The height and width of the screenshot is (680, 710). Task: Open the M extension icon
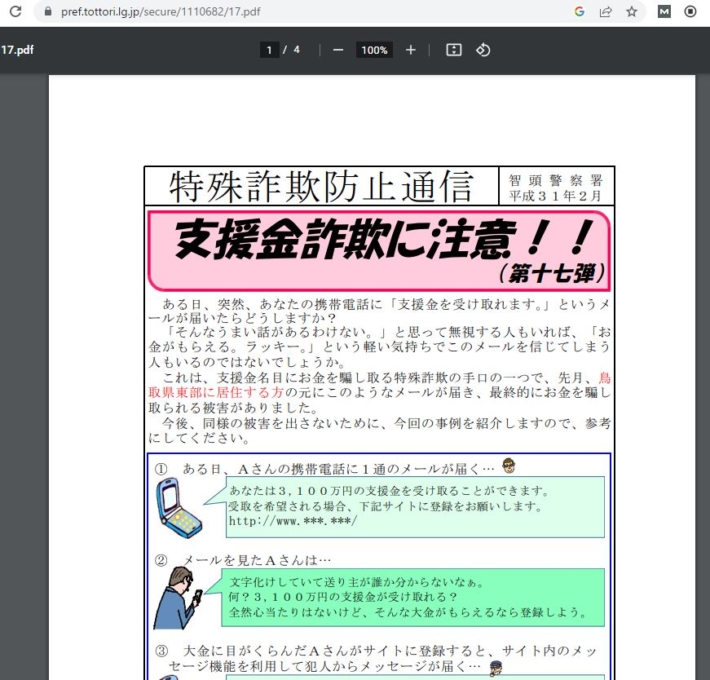click(664, 11)
